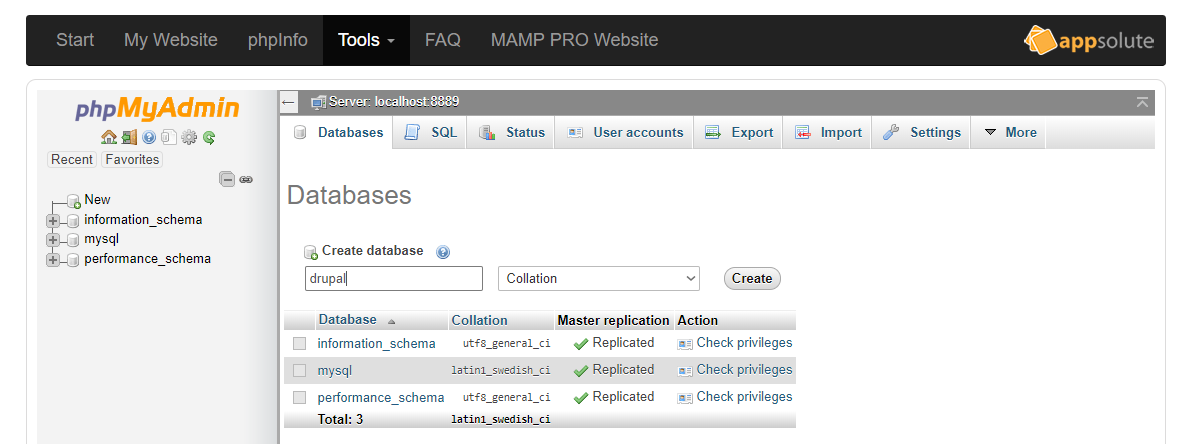Open the Settings tab

[x=921, y=132]
